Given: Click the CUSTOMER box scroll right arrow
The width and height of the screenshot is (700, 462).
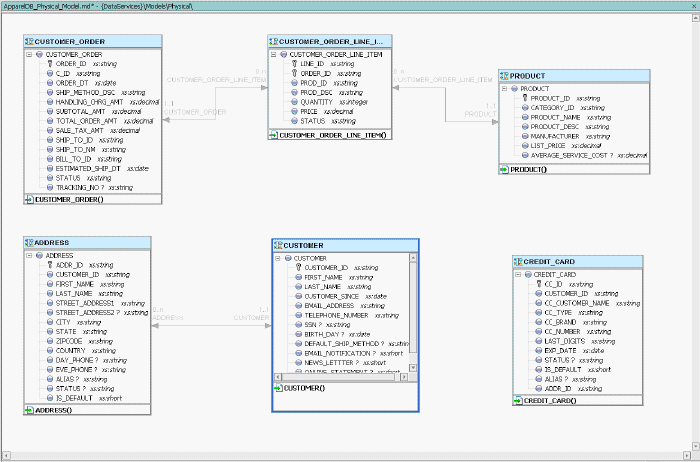Looking at the screenshot, I should click(404, 377).
